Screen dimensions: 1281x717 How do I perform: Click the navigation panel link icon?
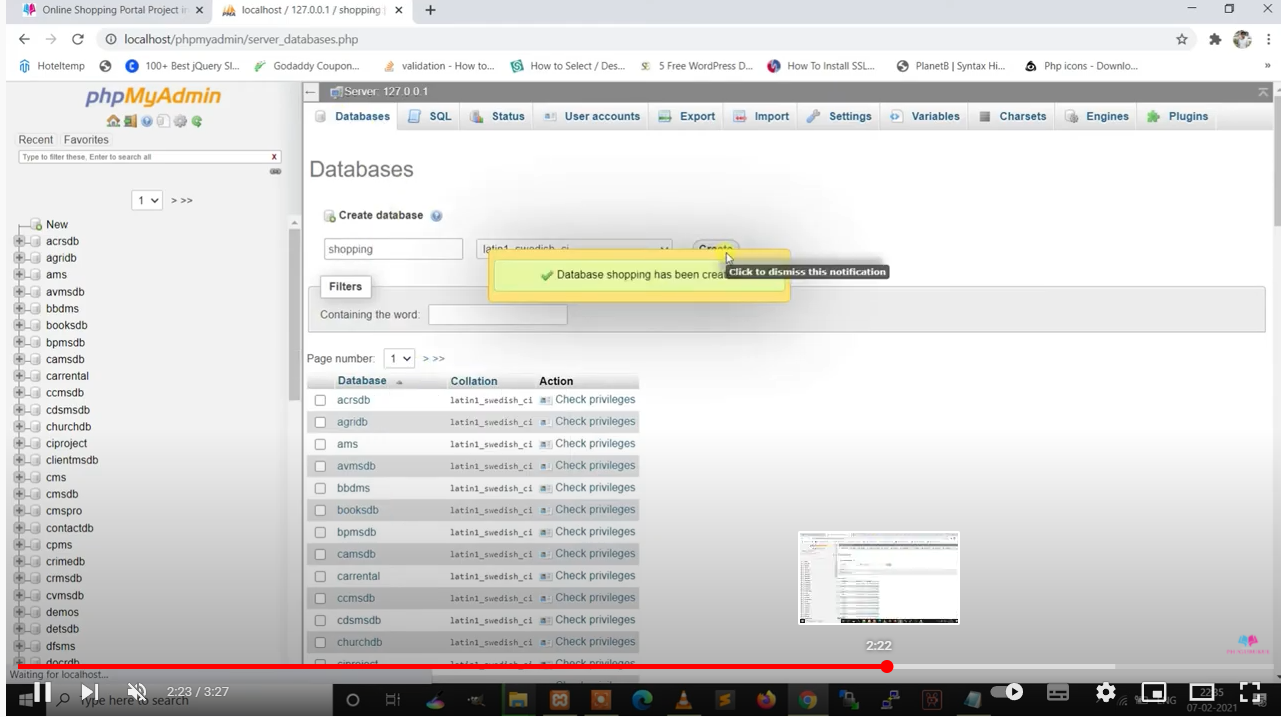click(x=275, y=172)
